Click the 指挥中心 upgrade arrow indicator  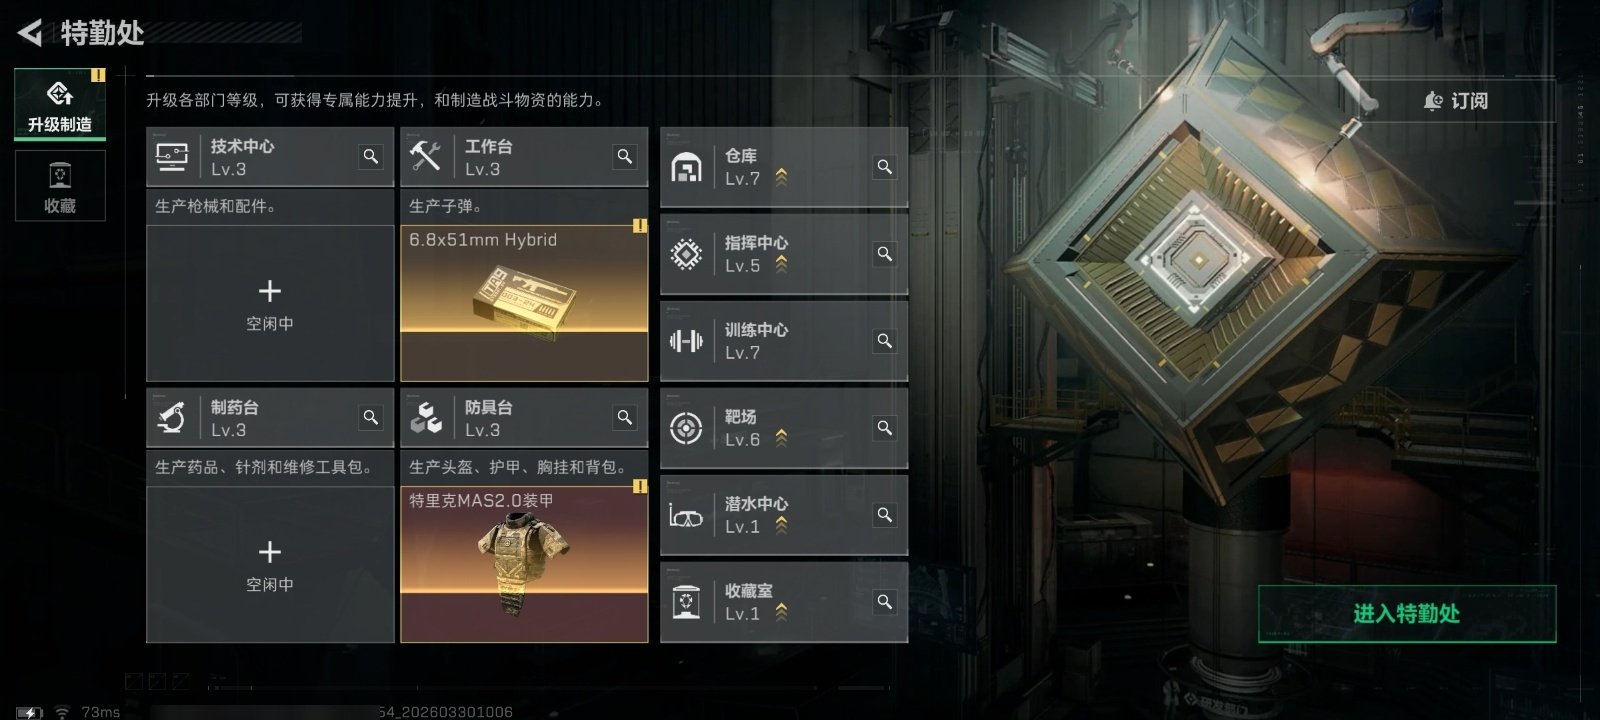(781, 265)
